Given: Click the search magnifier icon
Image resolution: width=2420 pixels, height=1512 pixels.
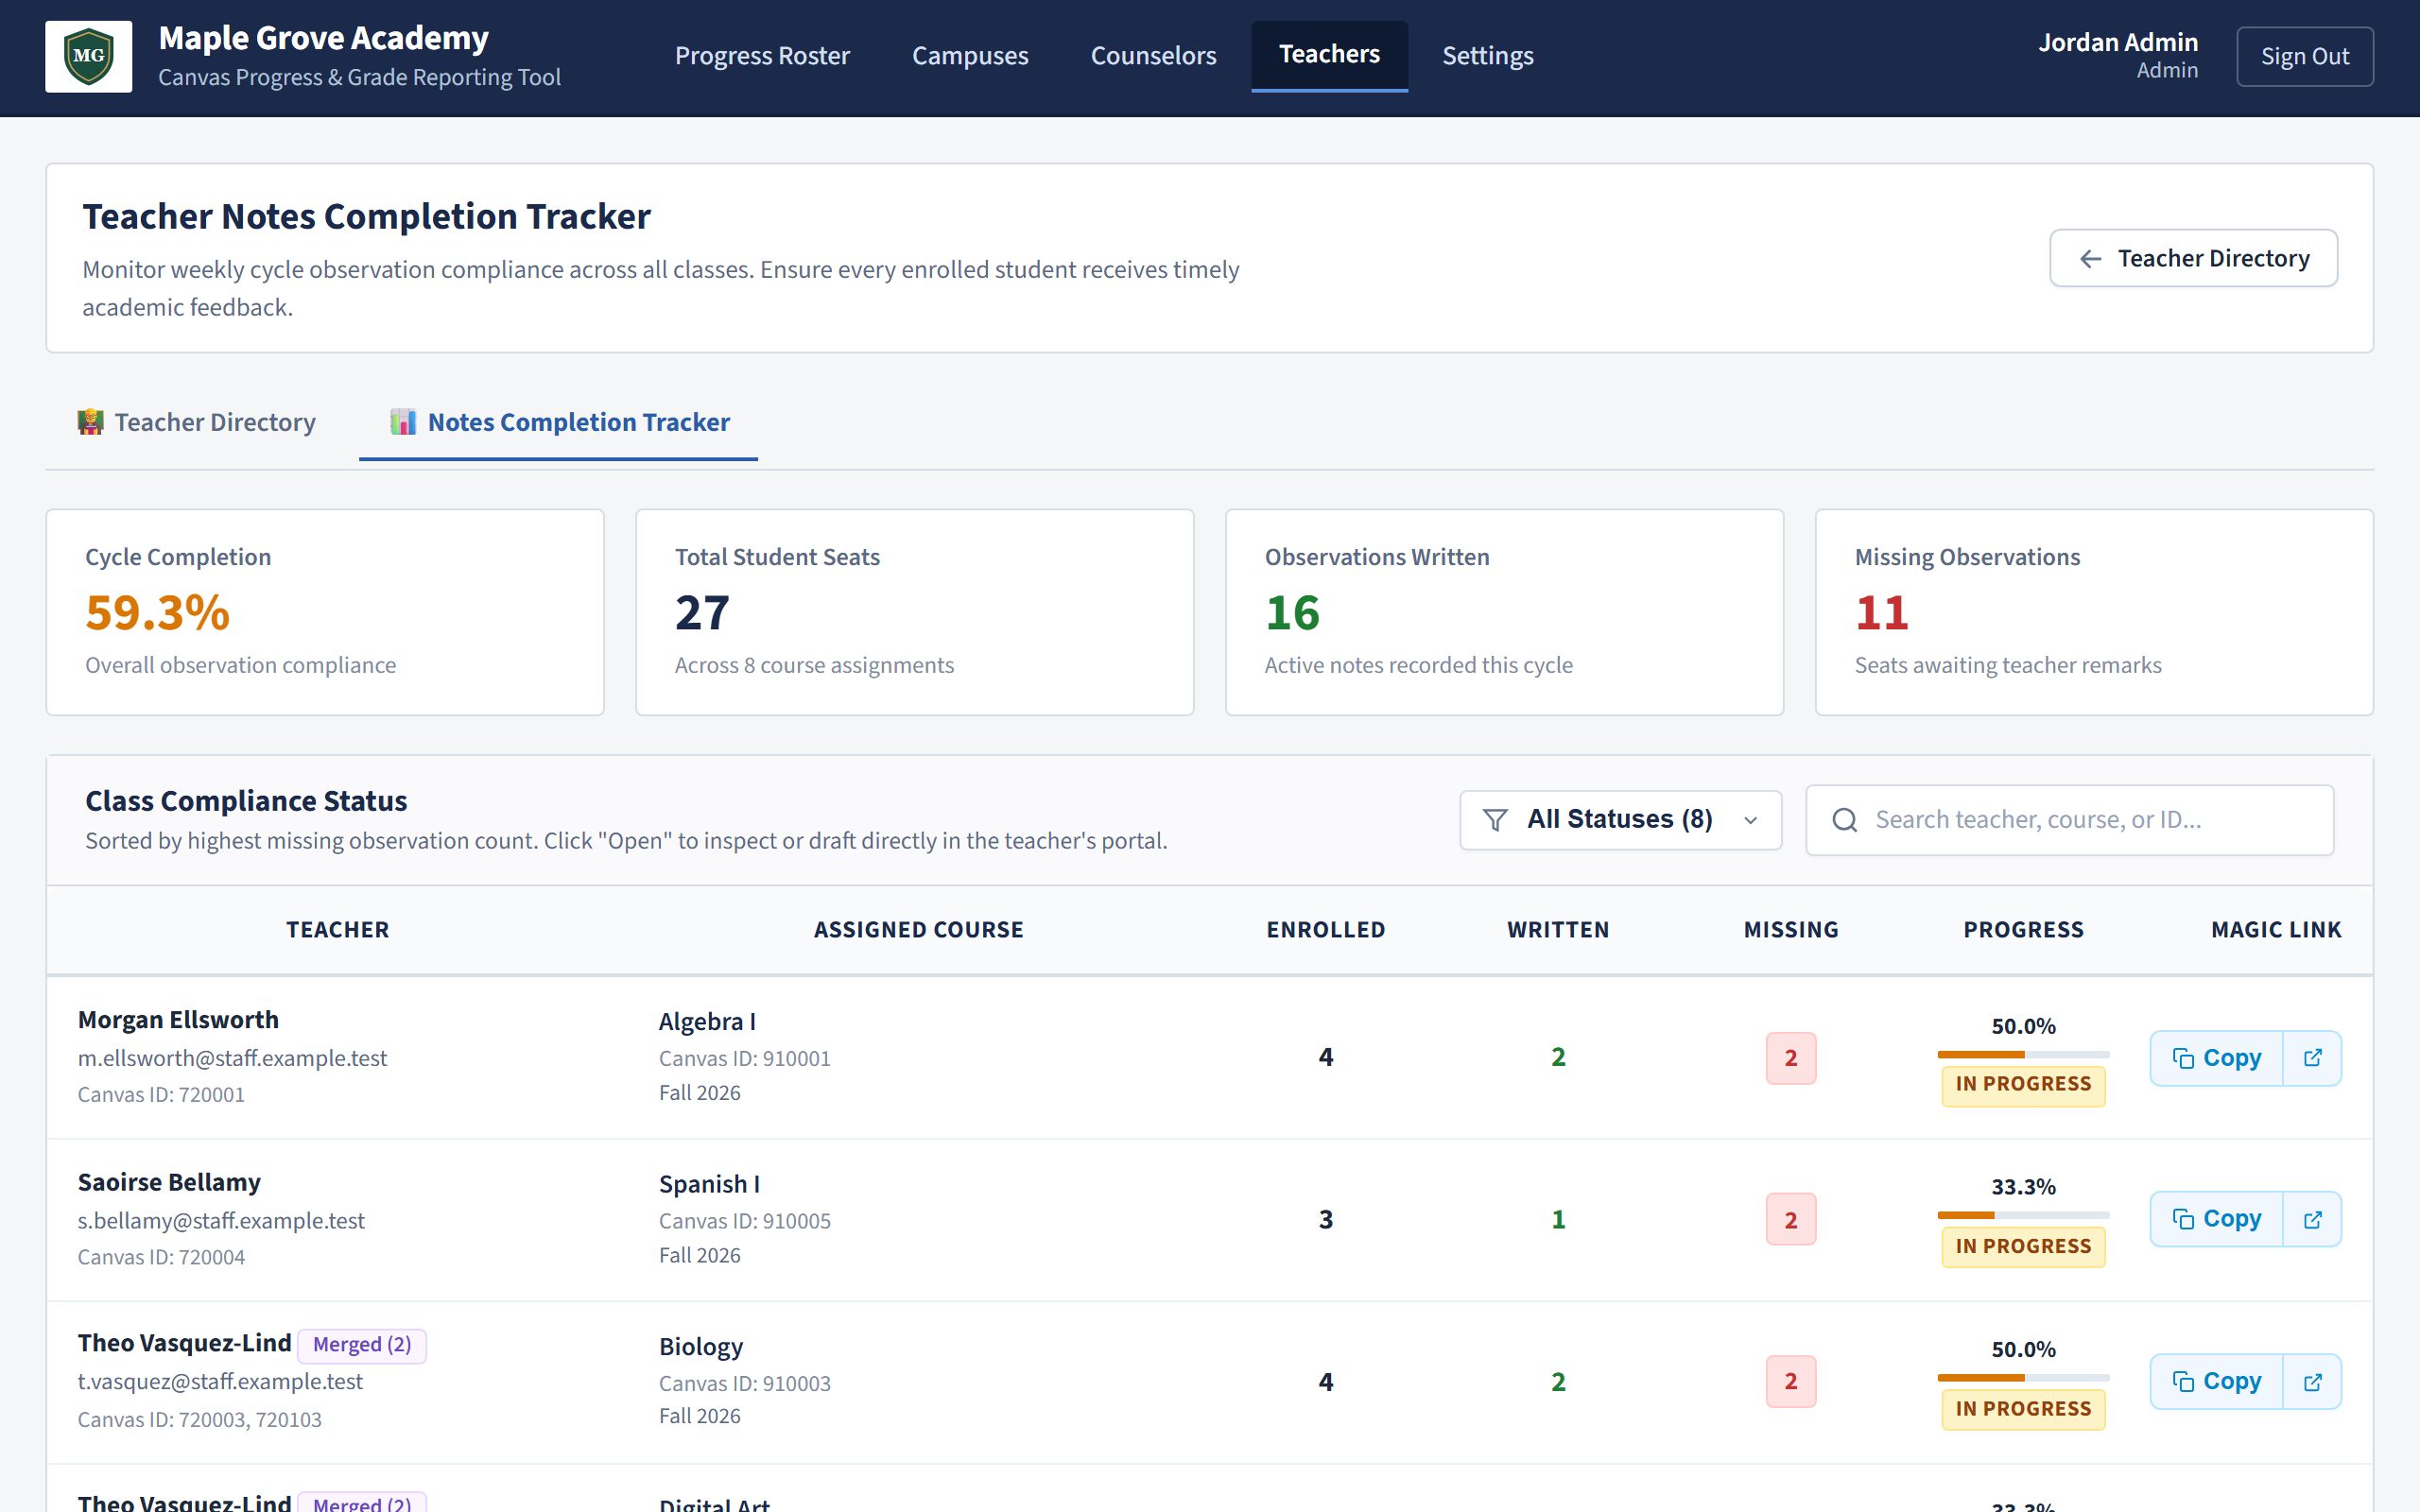Looking at the screenshot, I should click(1845, 820).
